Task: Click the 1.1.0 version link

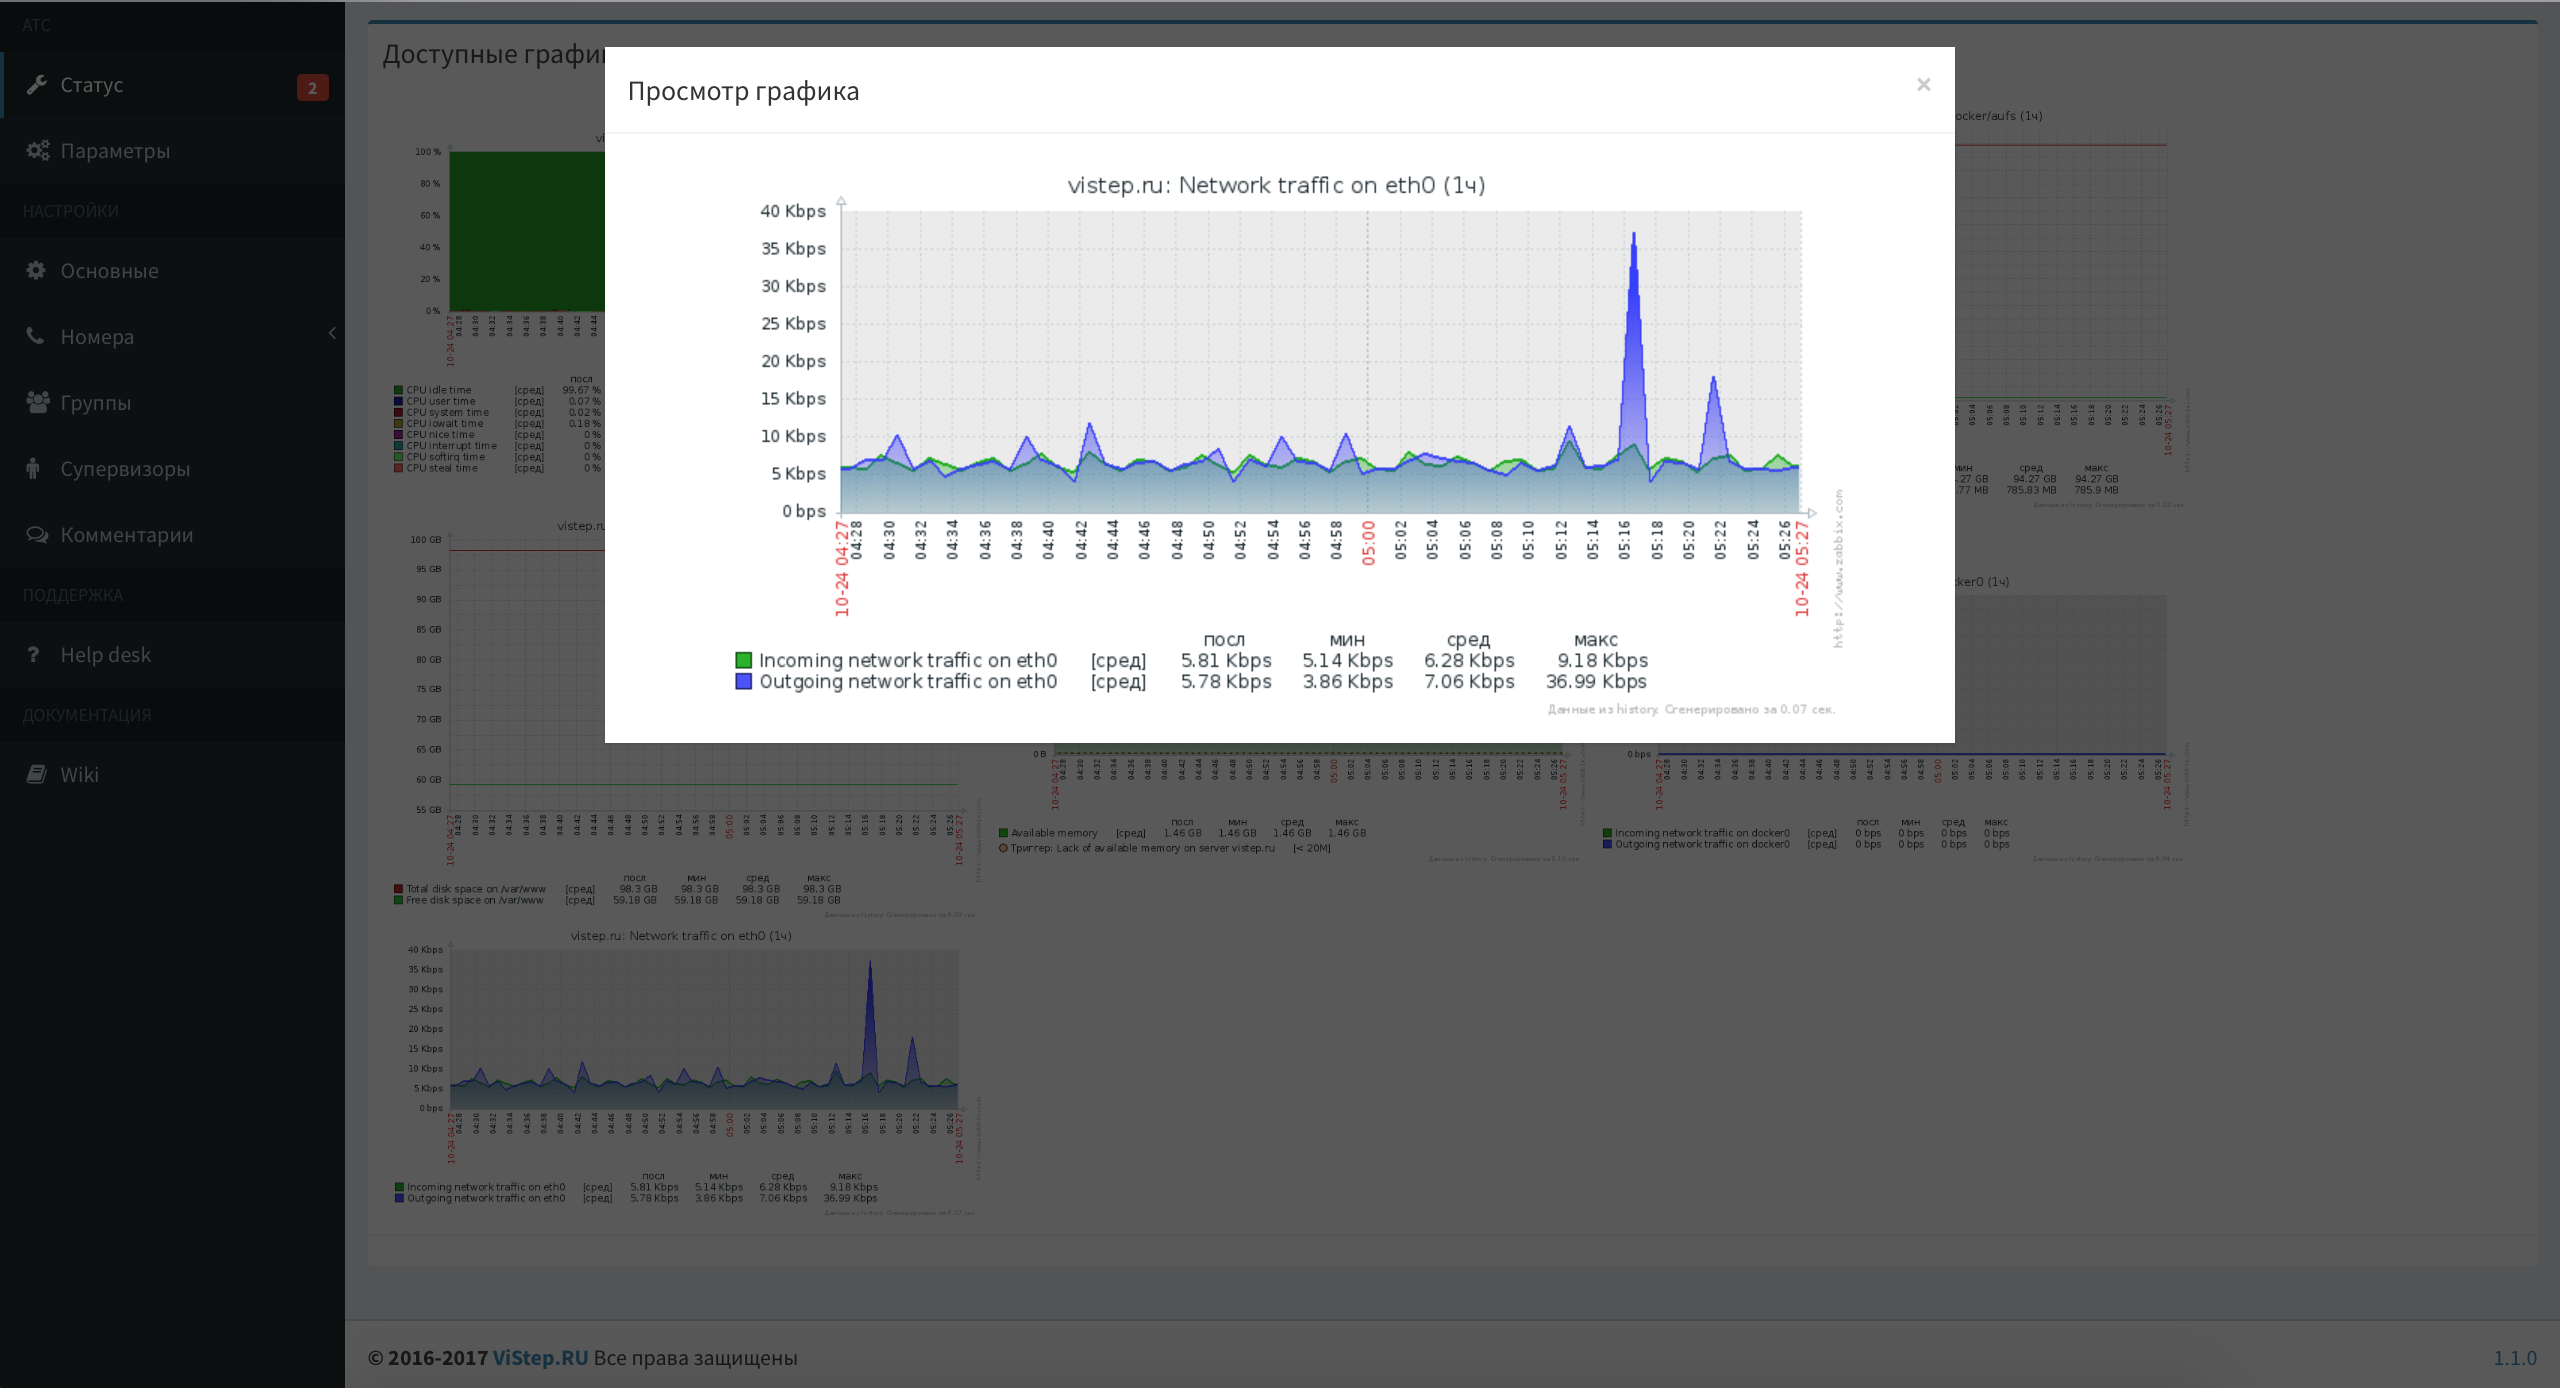Action: [2514, 1358]
